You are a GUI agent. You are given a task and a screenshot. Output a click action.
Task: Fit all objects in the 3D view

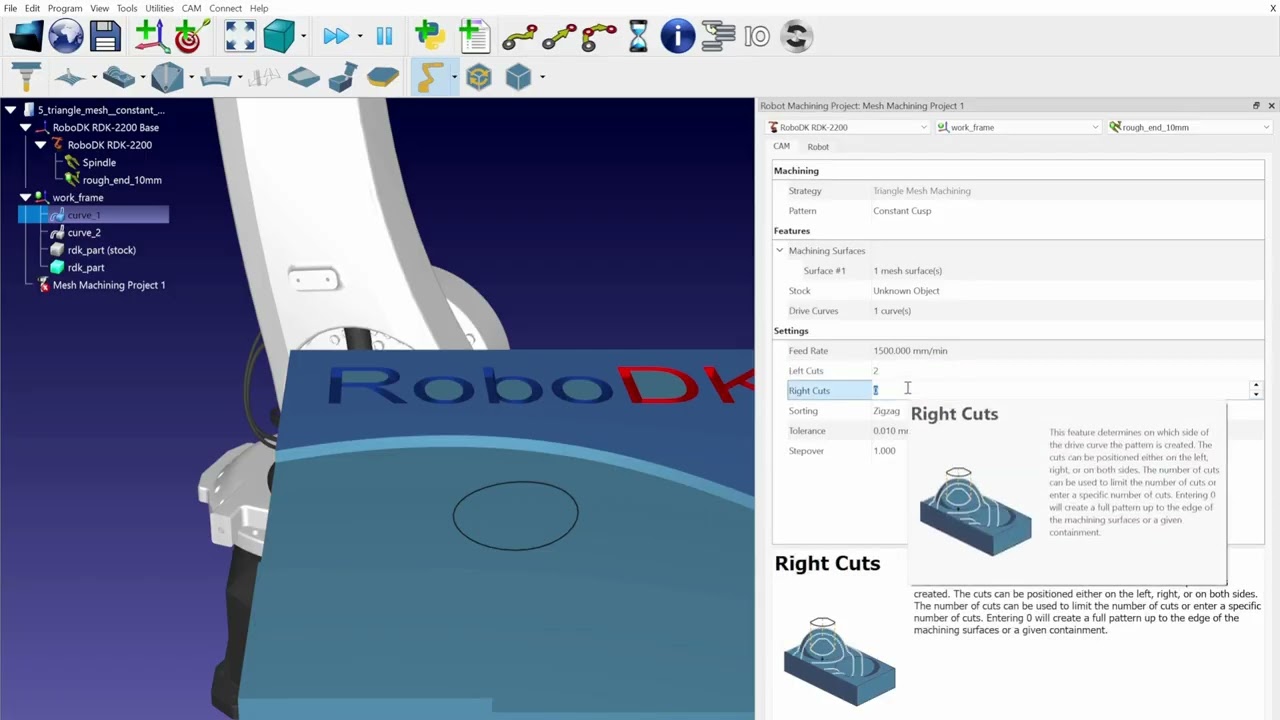click(x=240, y=37)
